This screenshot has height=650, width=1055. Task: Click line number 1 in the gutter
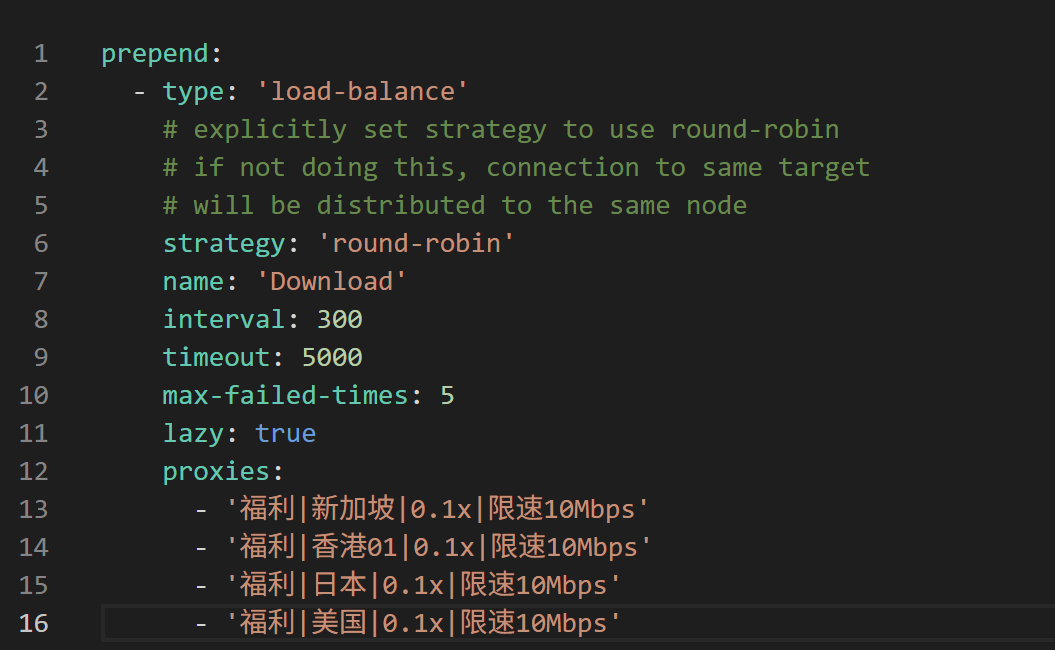click(40, 54)
